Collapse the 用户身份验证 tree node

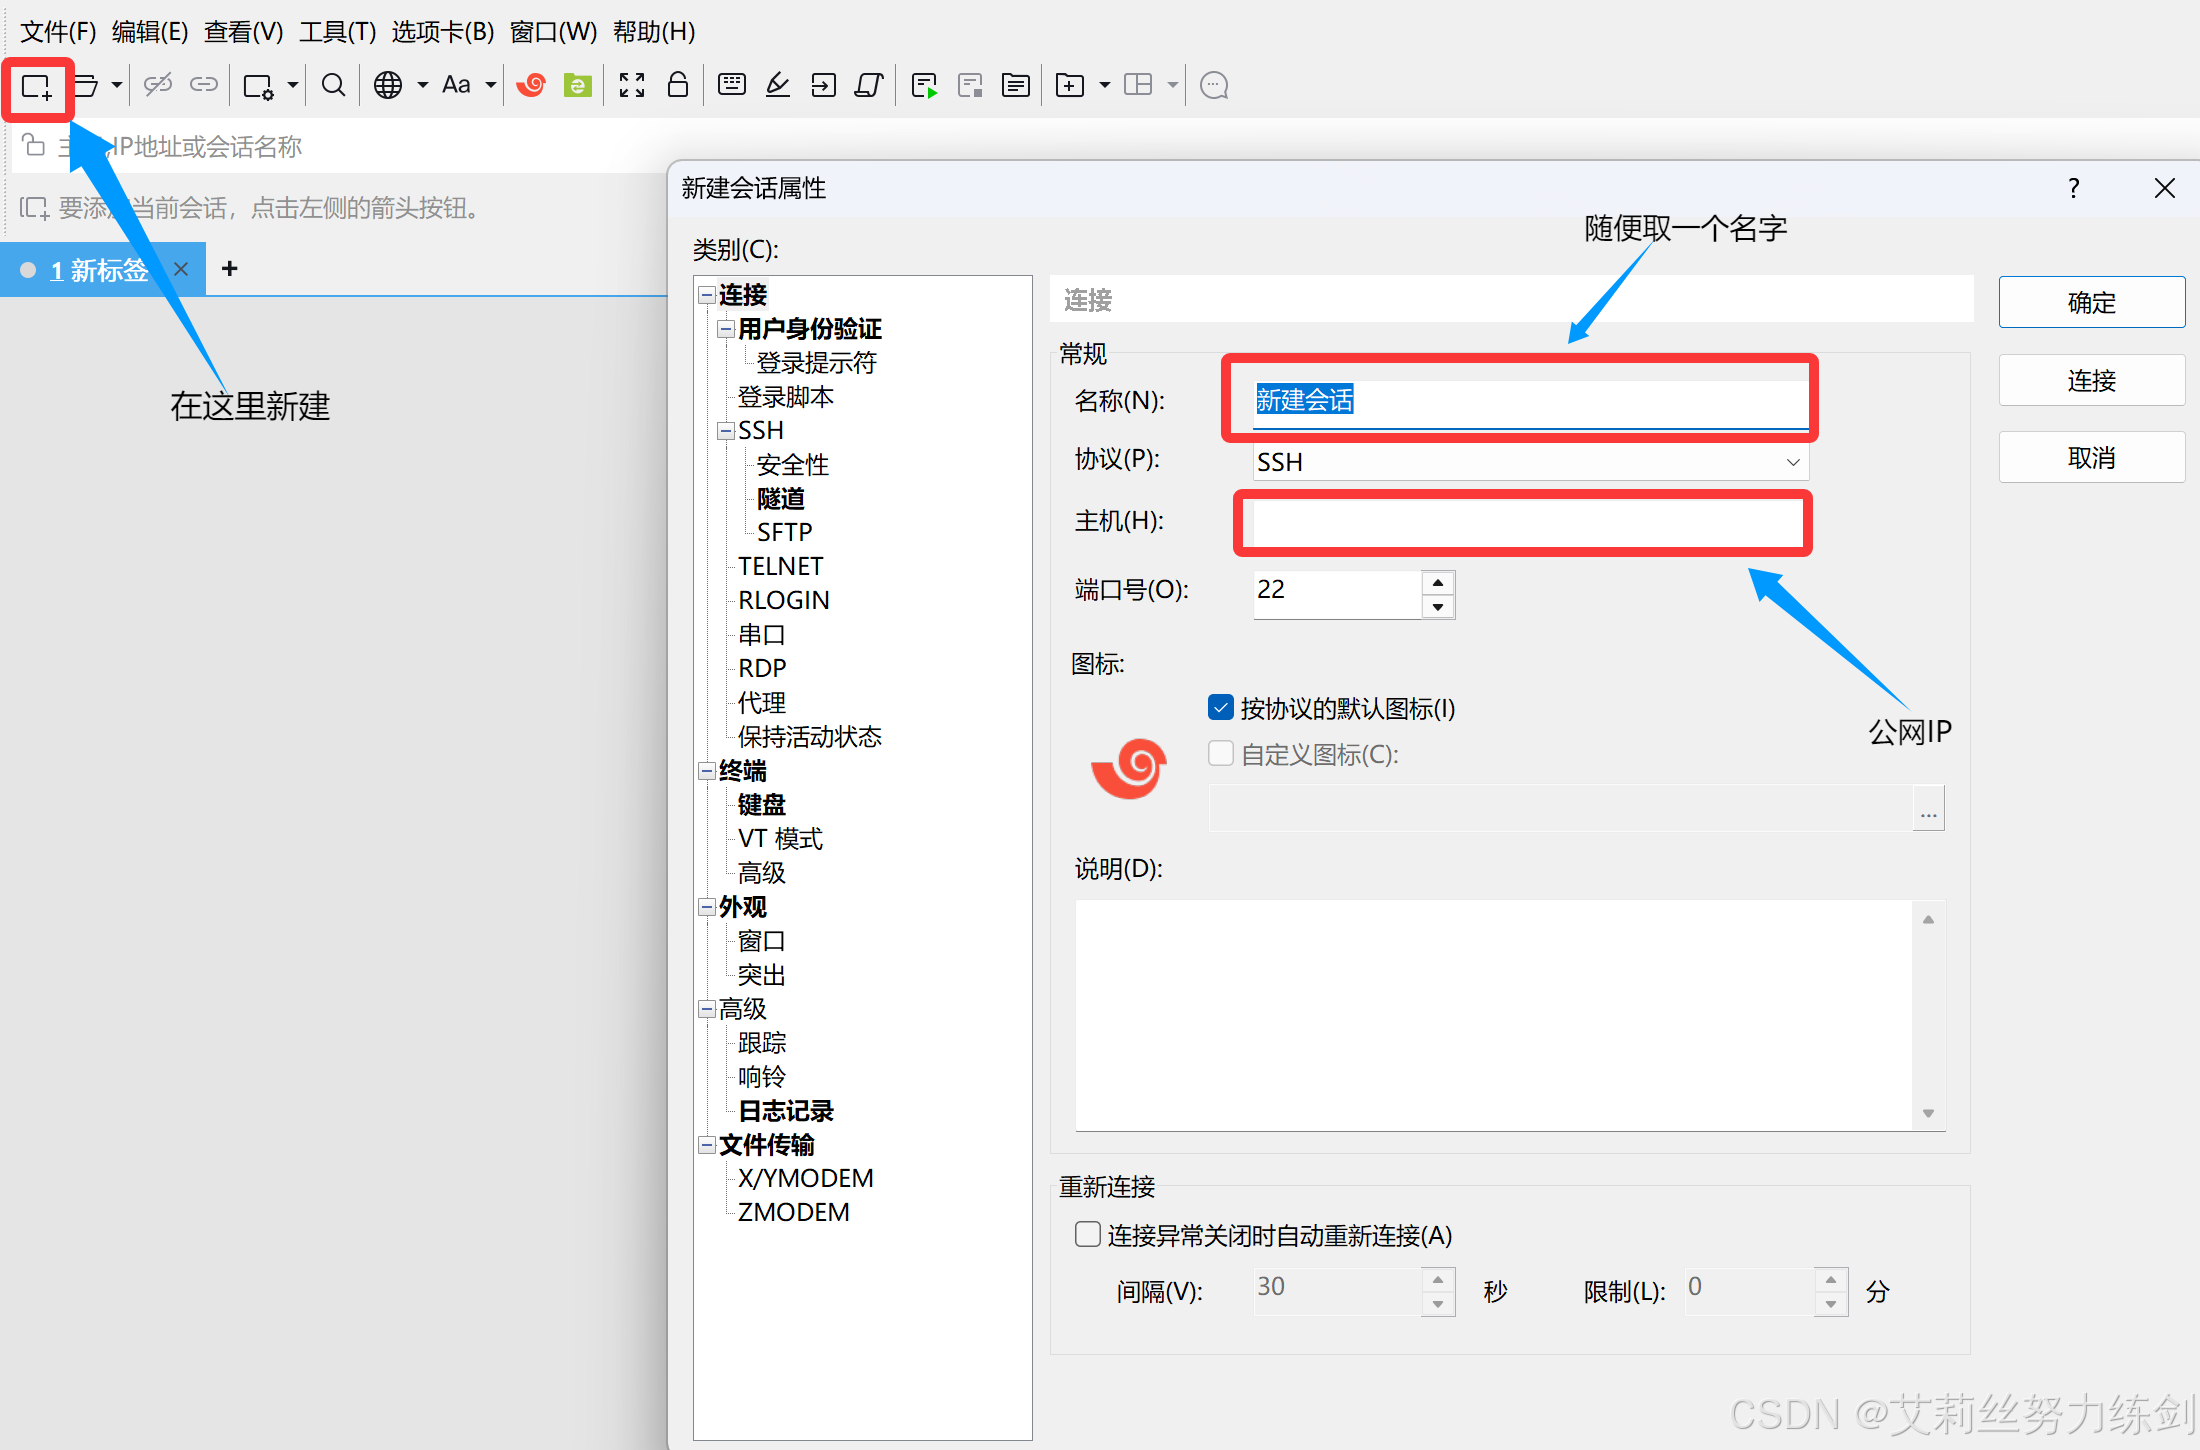coord(726,329)
